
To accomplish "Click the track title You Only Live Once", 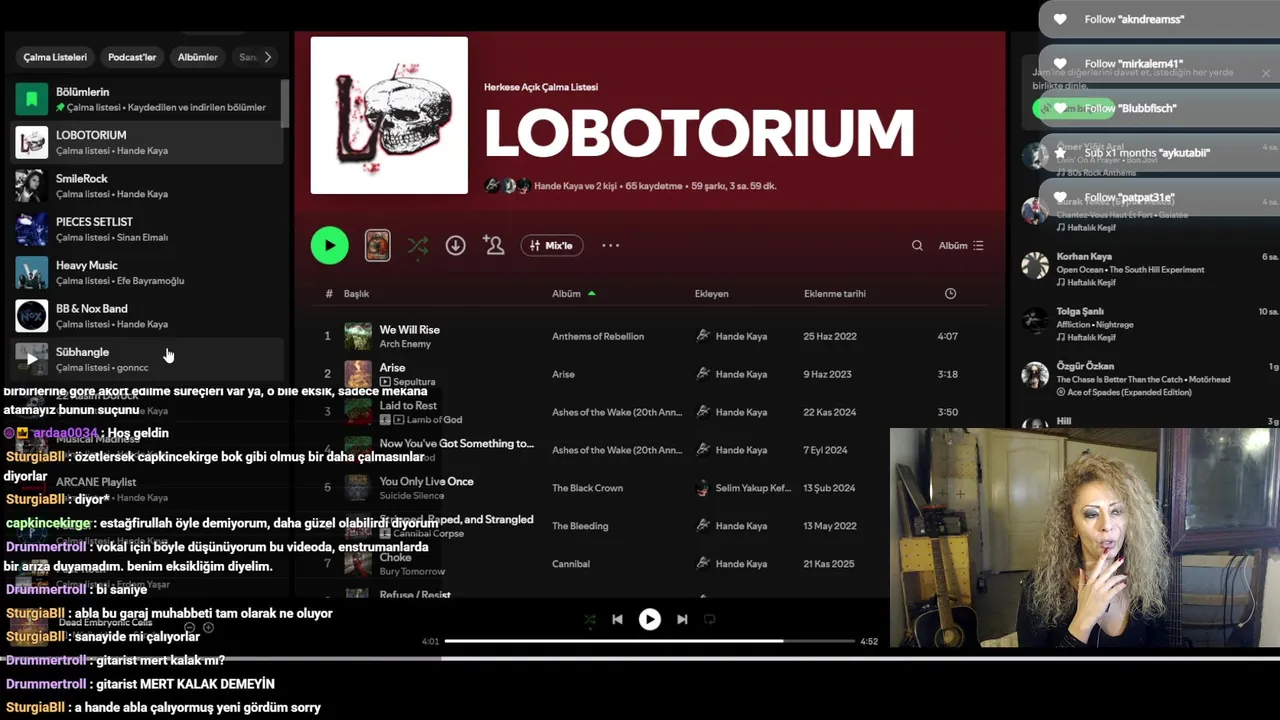I will pyautogui.click(x=427, y=481).
